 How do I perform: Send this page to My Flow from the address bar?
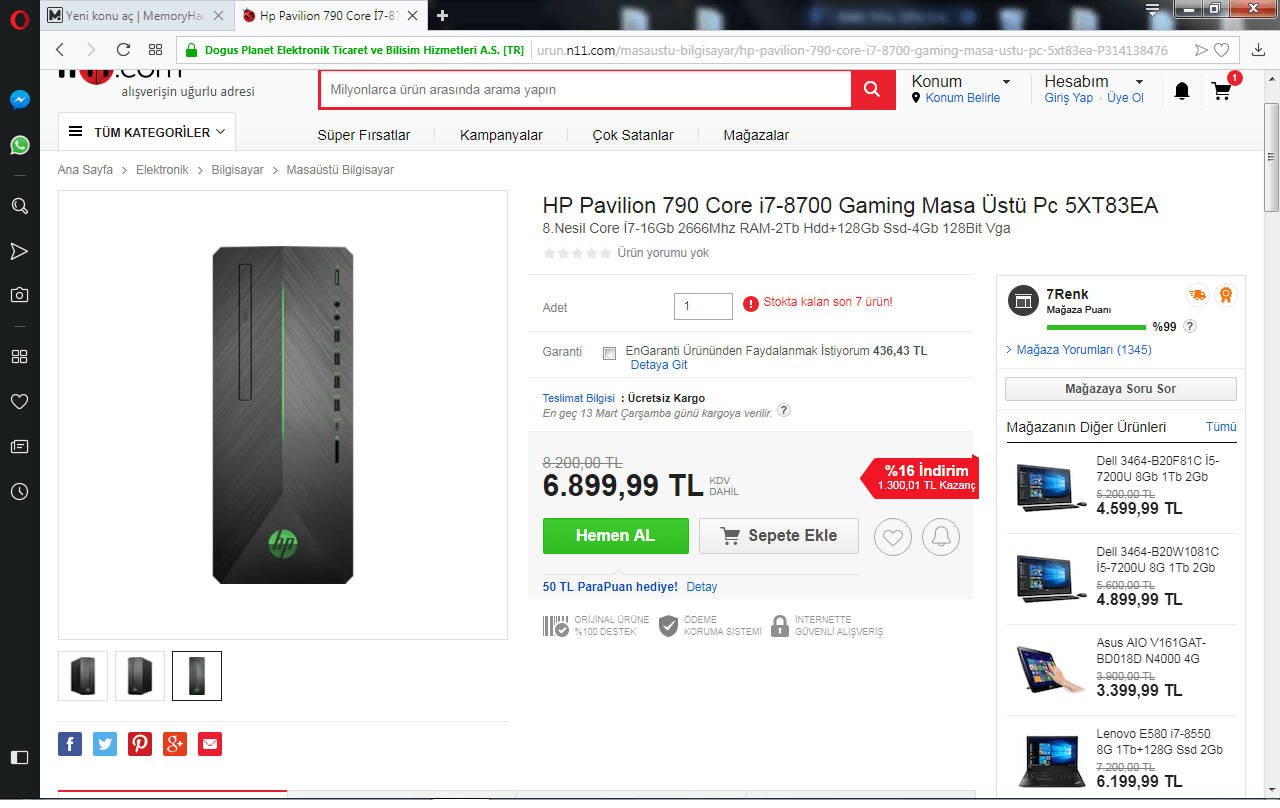click(1201, 50)
